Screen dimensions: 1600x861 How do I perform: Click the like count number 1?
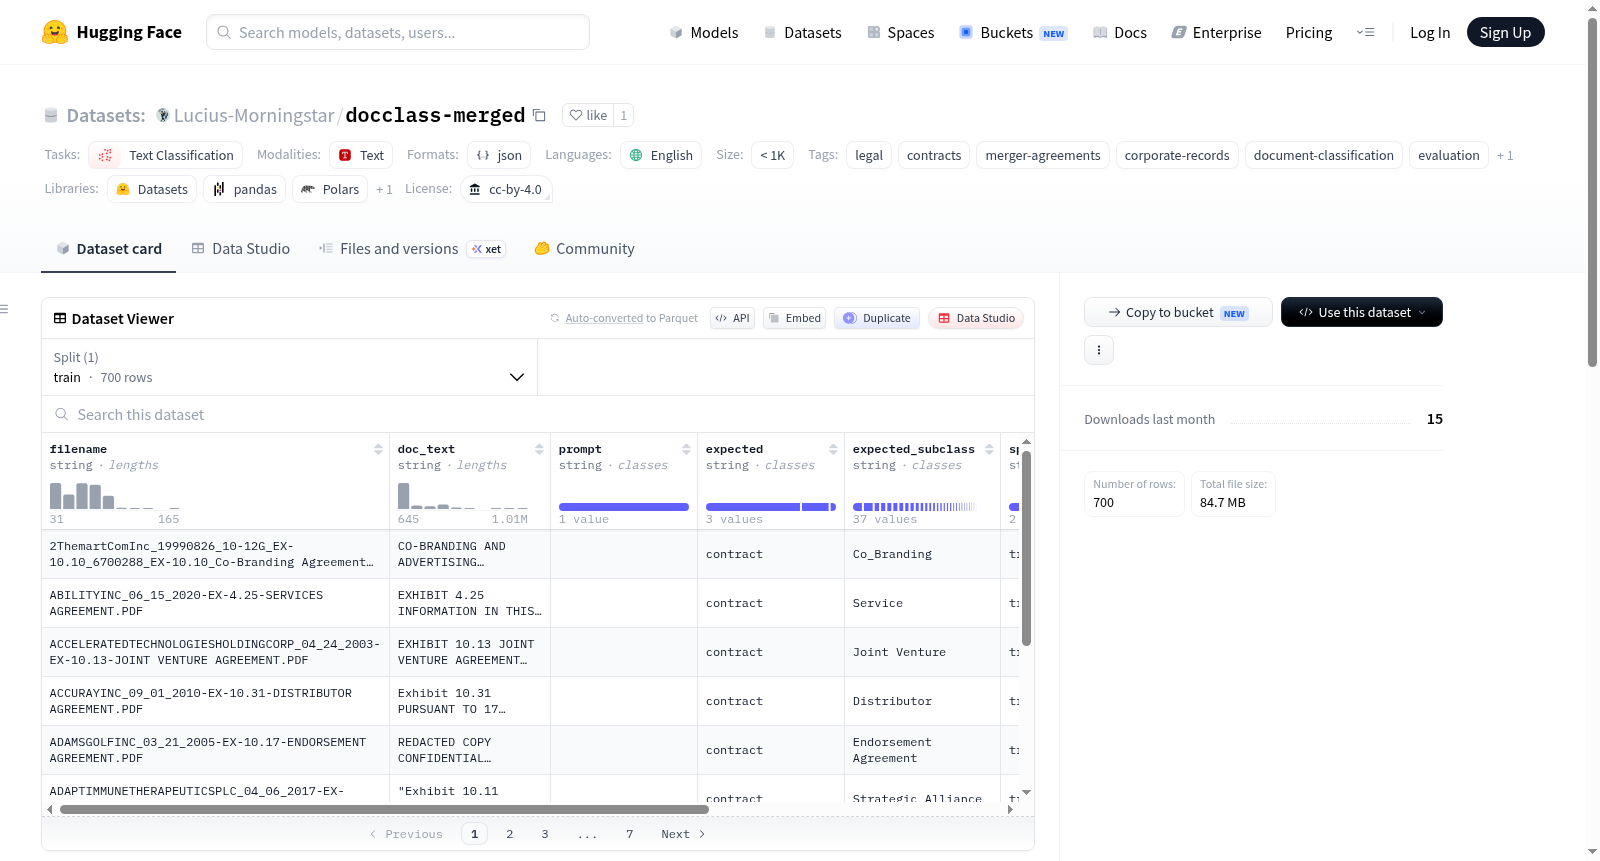(623, 115)
